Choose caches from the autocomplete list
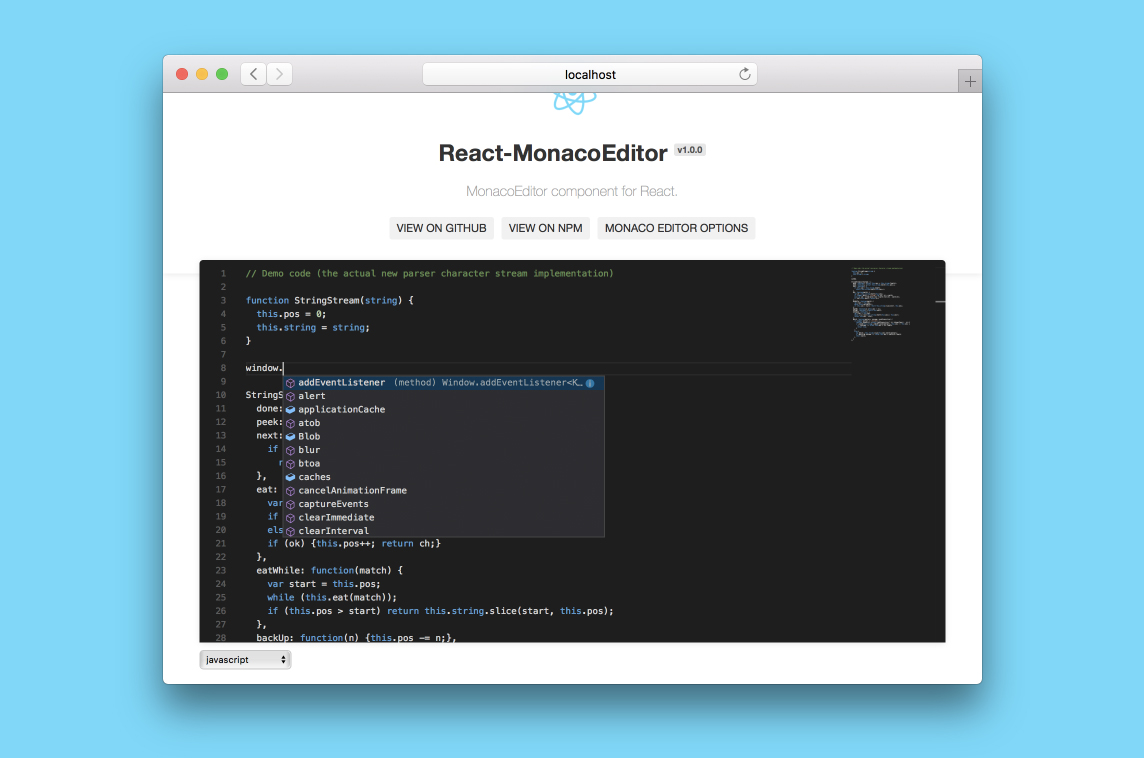The width and height of the screenshot is (1144, 758). [x=444, y=477]
